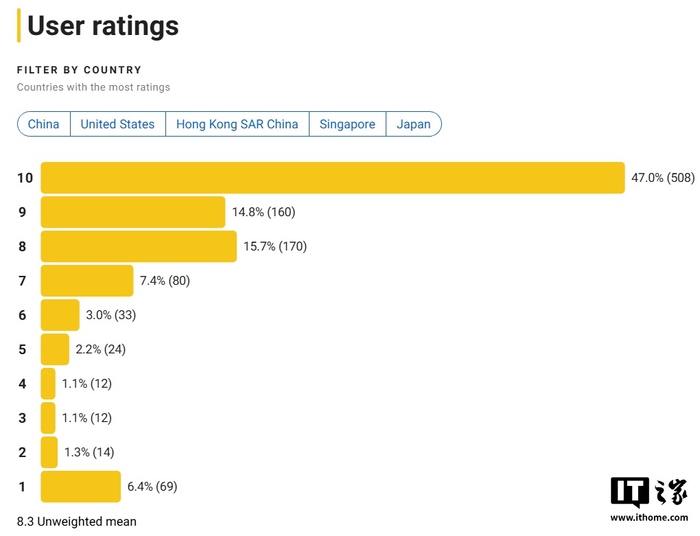Click the 3-star rating bar

pyautogui.click(x=48, y=418)
